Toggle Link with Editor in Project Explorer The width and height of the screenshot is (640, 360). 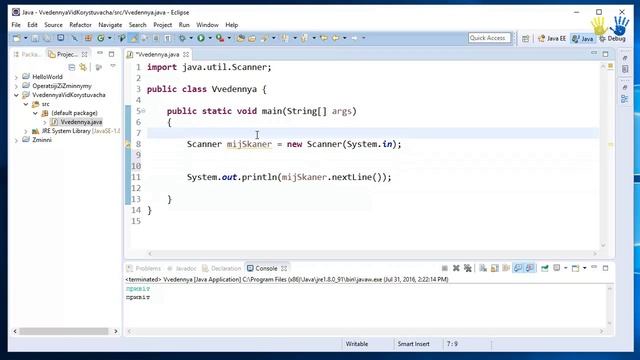coord(83,67)
